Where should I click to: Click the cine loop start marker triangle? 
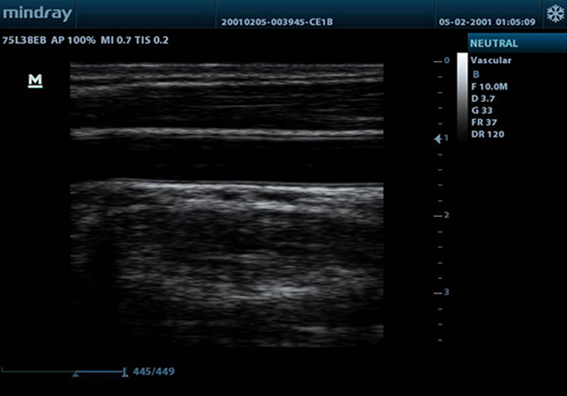point(75,374)
